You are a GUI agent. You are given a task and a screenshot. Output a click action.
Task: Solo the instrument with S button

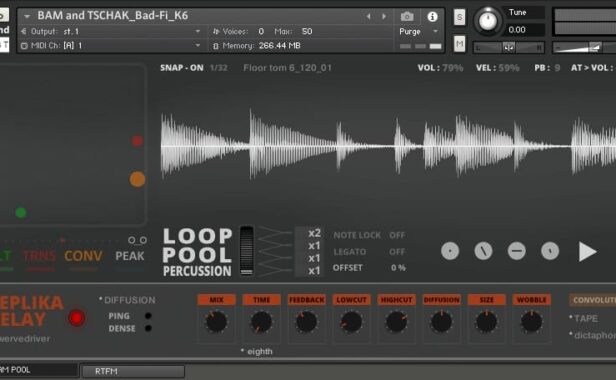[460, 17]
